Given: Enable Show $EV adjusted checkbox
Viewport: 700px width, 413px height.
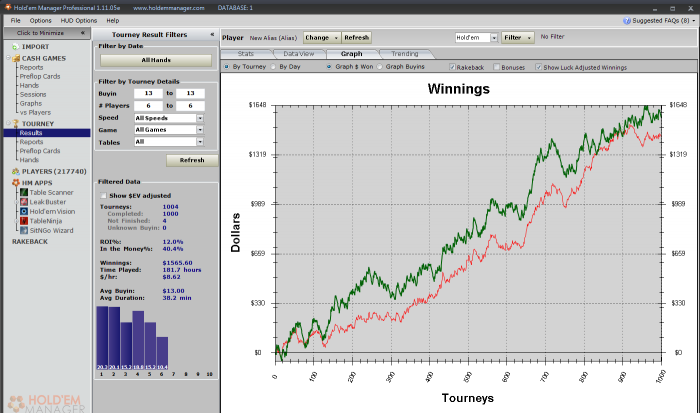Looking at the screenshot, I should click(x=104, y=196).
